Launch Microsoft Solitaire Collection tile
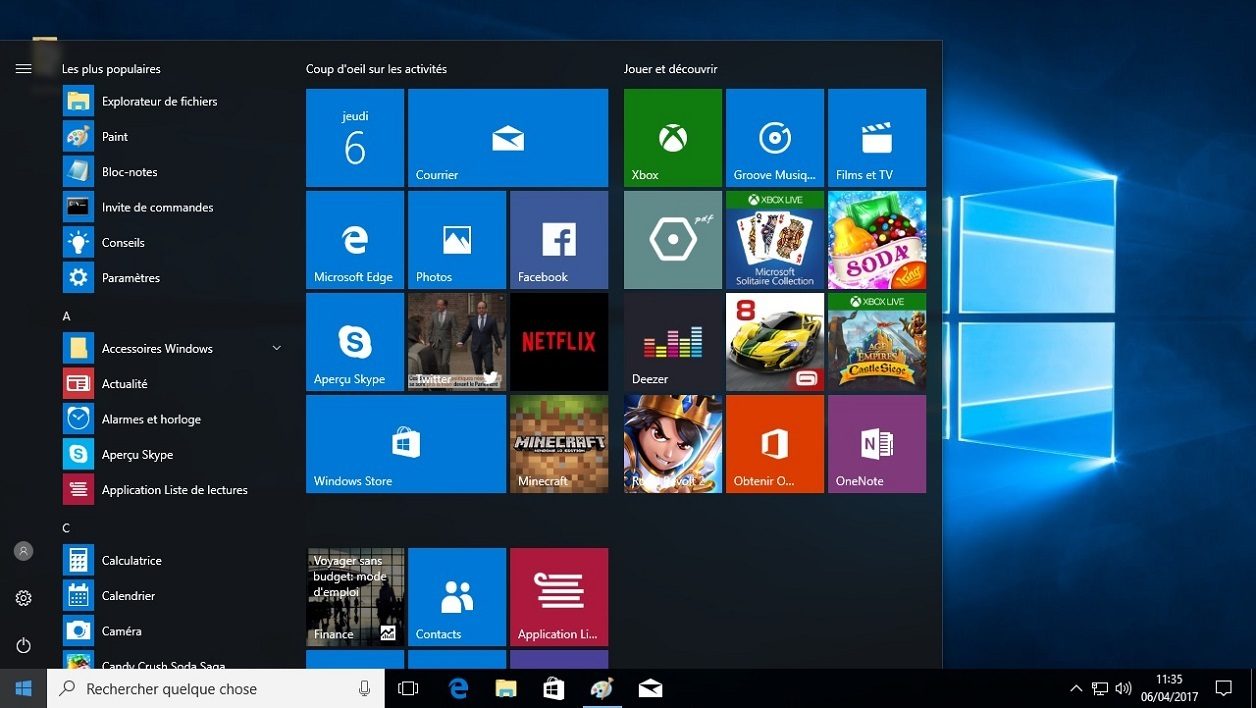Screen dimensions: 1256x708 775,240
